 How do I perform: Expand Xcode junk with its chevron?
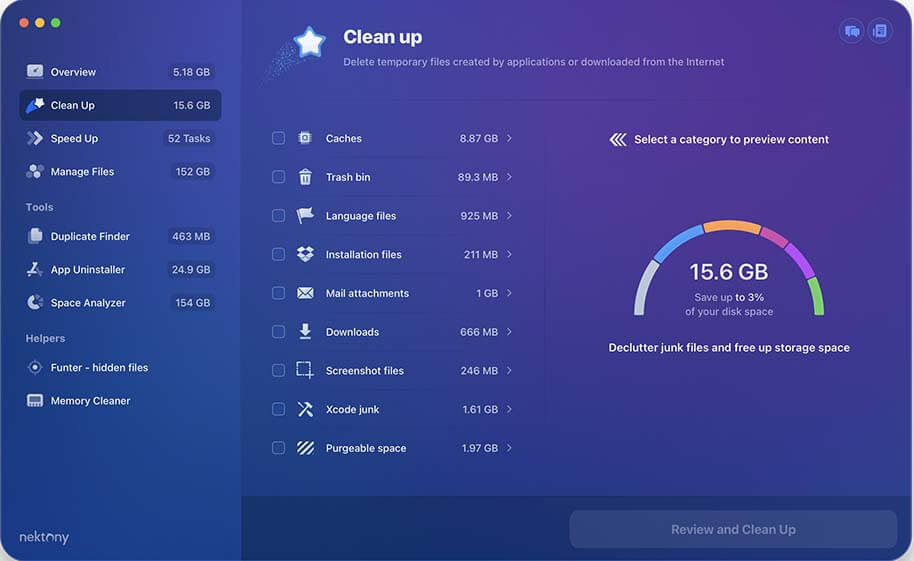(x=509, y=409)
